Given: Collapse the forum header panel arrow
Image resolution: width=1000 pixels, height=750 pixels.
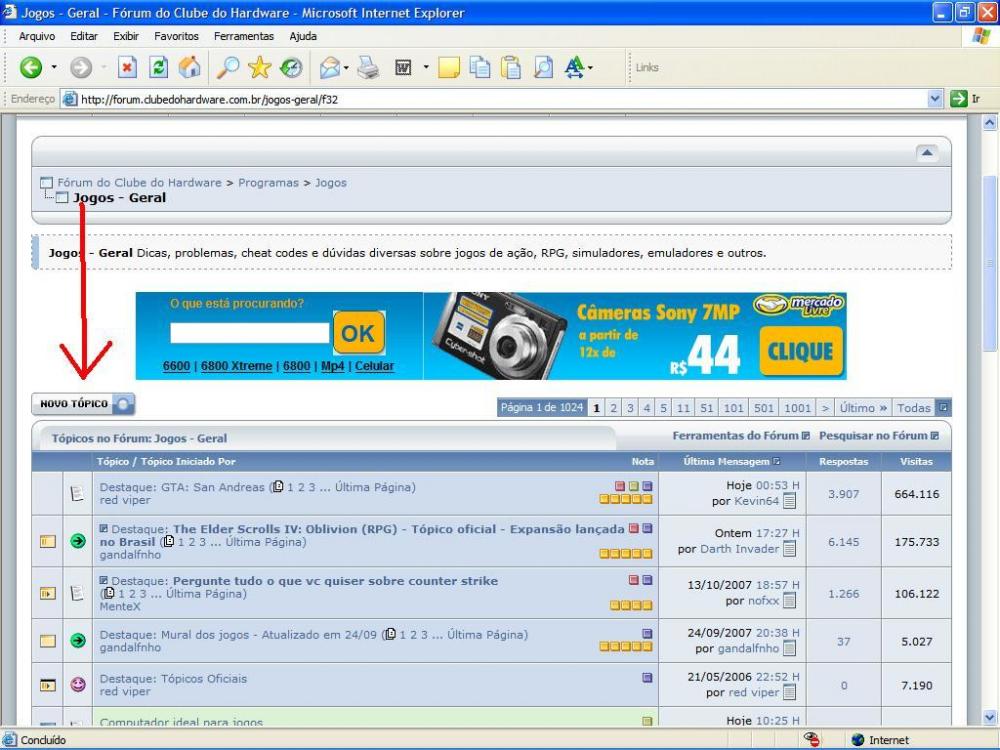Looking at the screenshot, I should point(927,152).
